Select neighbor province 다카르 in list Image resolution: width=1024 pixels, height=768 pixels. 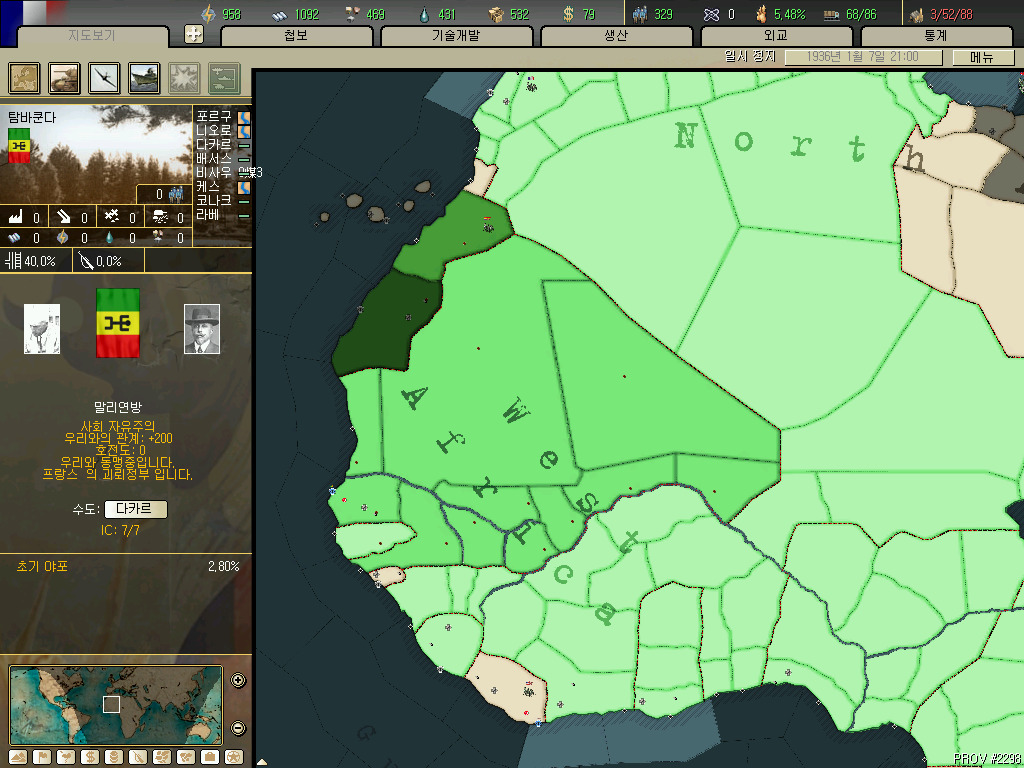click(214, 144)
